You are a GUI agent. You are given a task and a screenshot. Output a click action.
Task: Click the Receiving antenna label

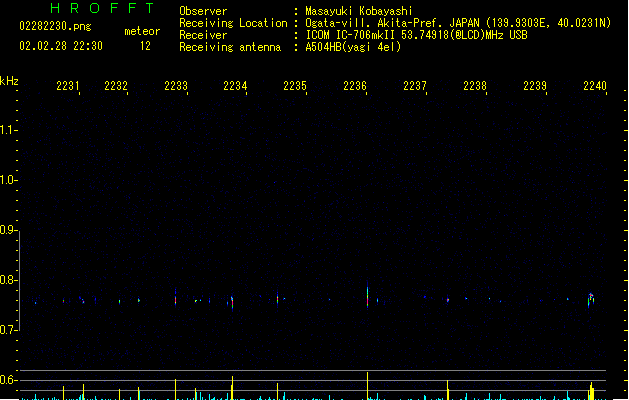click(230, 47)
